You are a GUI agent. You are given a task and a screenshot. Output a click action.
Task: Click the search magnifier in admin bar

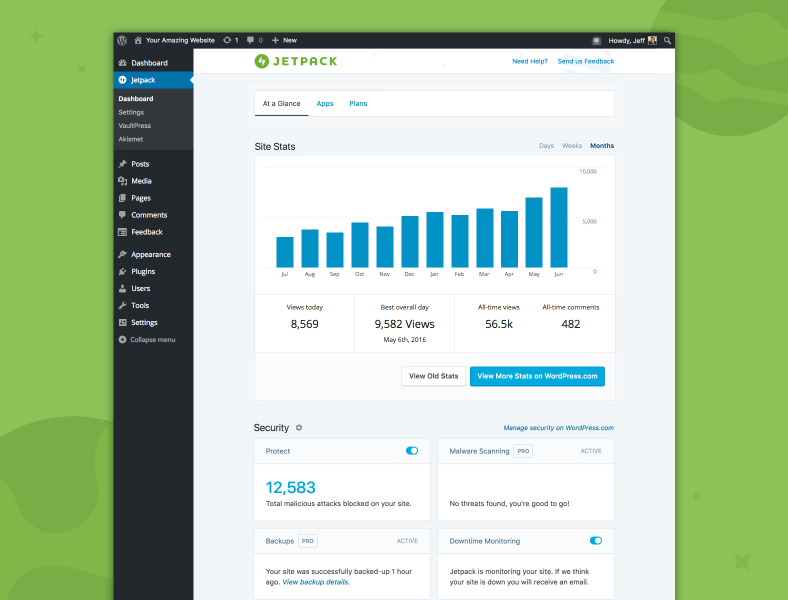coord(667,40)
